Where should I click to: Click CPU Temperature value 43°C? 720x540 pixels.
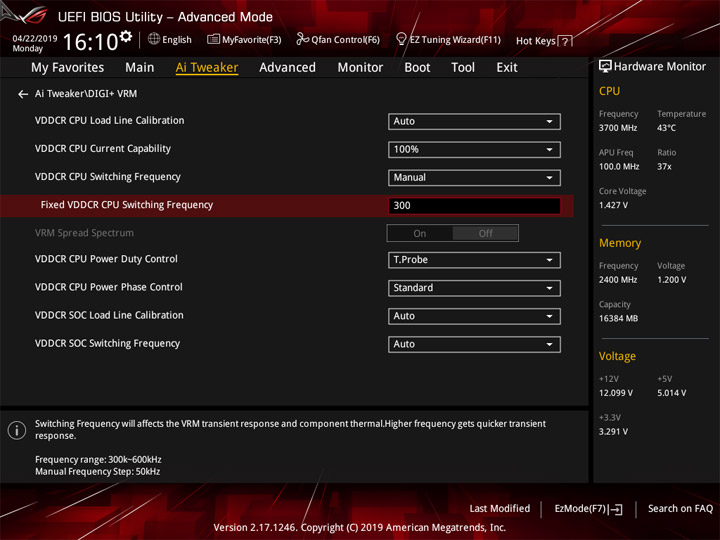pos(666,128)
